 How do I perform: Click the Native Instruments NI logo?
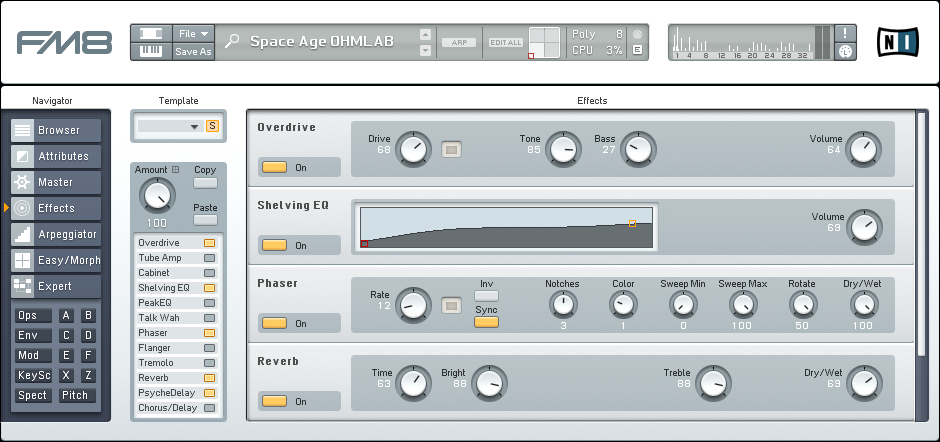click(897, 42)
